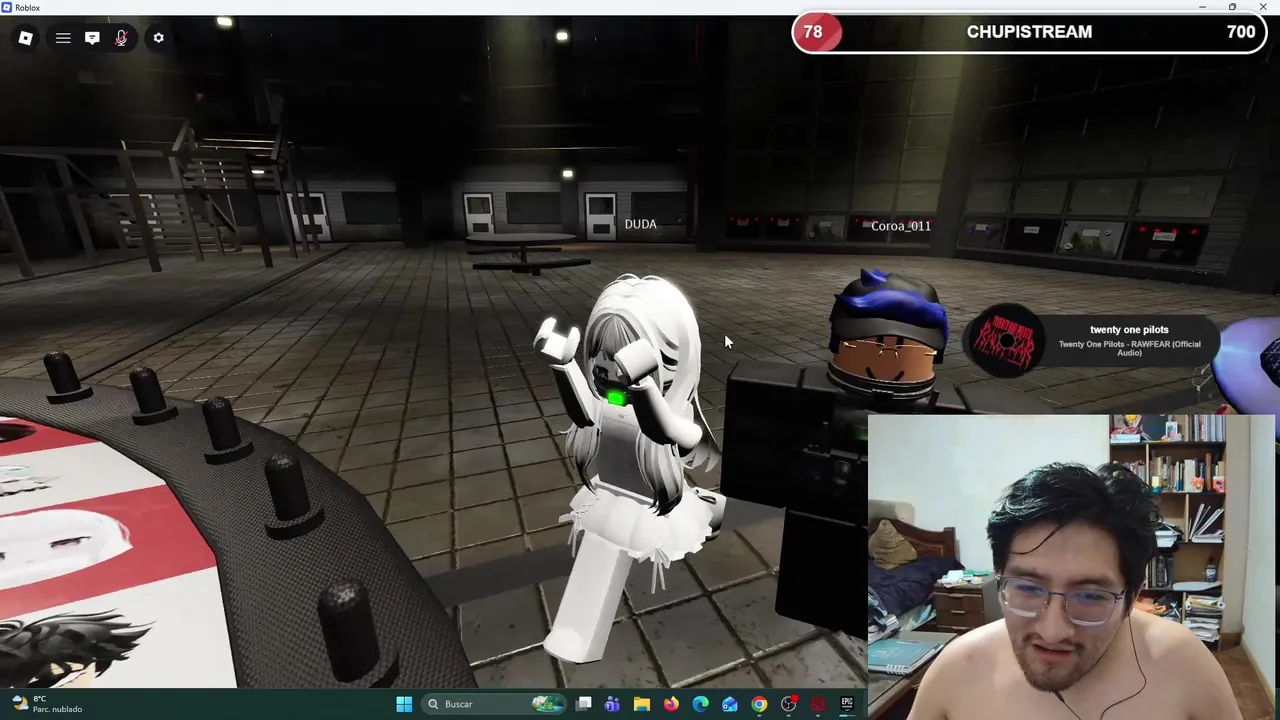Open Outlook mail from the taskbar
1280x720 pixels.
pyautogui.click(x=730, y=704)
